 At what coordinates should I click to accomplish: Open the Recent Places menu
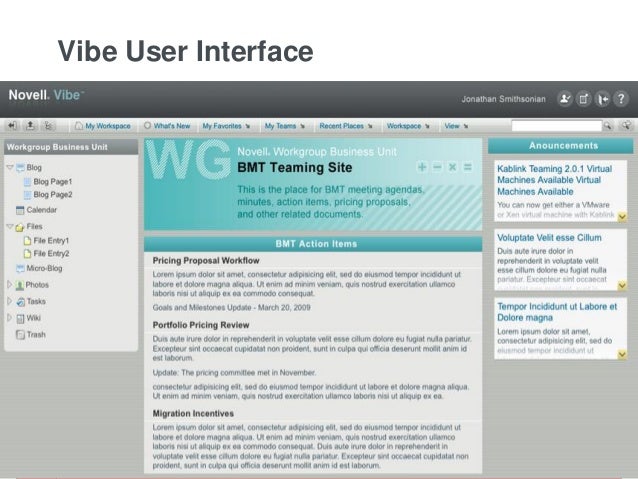346,126
